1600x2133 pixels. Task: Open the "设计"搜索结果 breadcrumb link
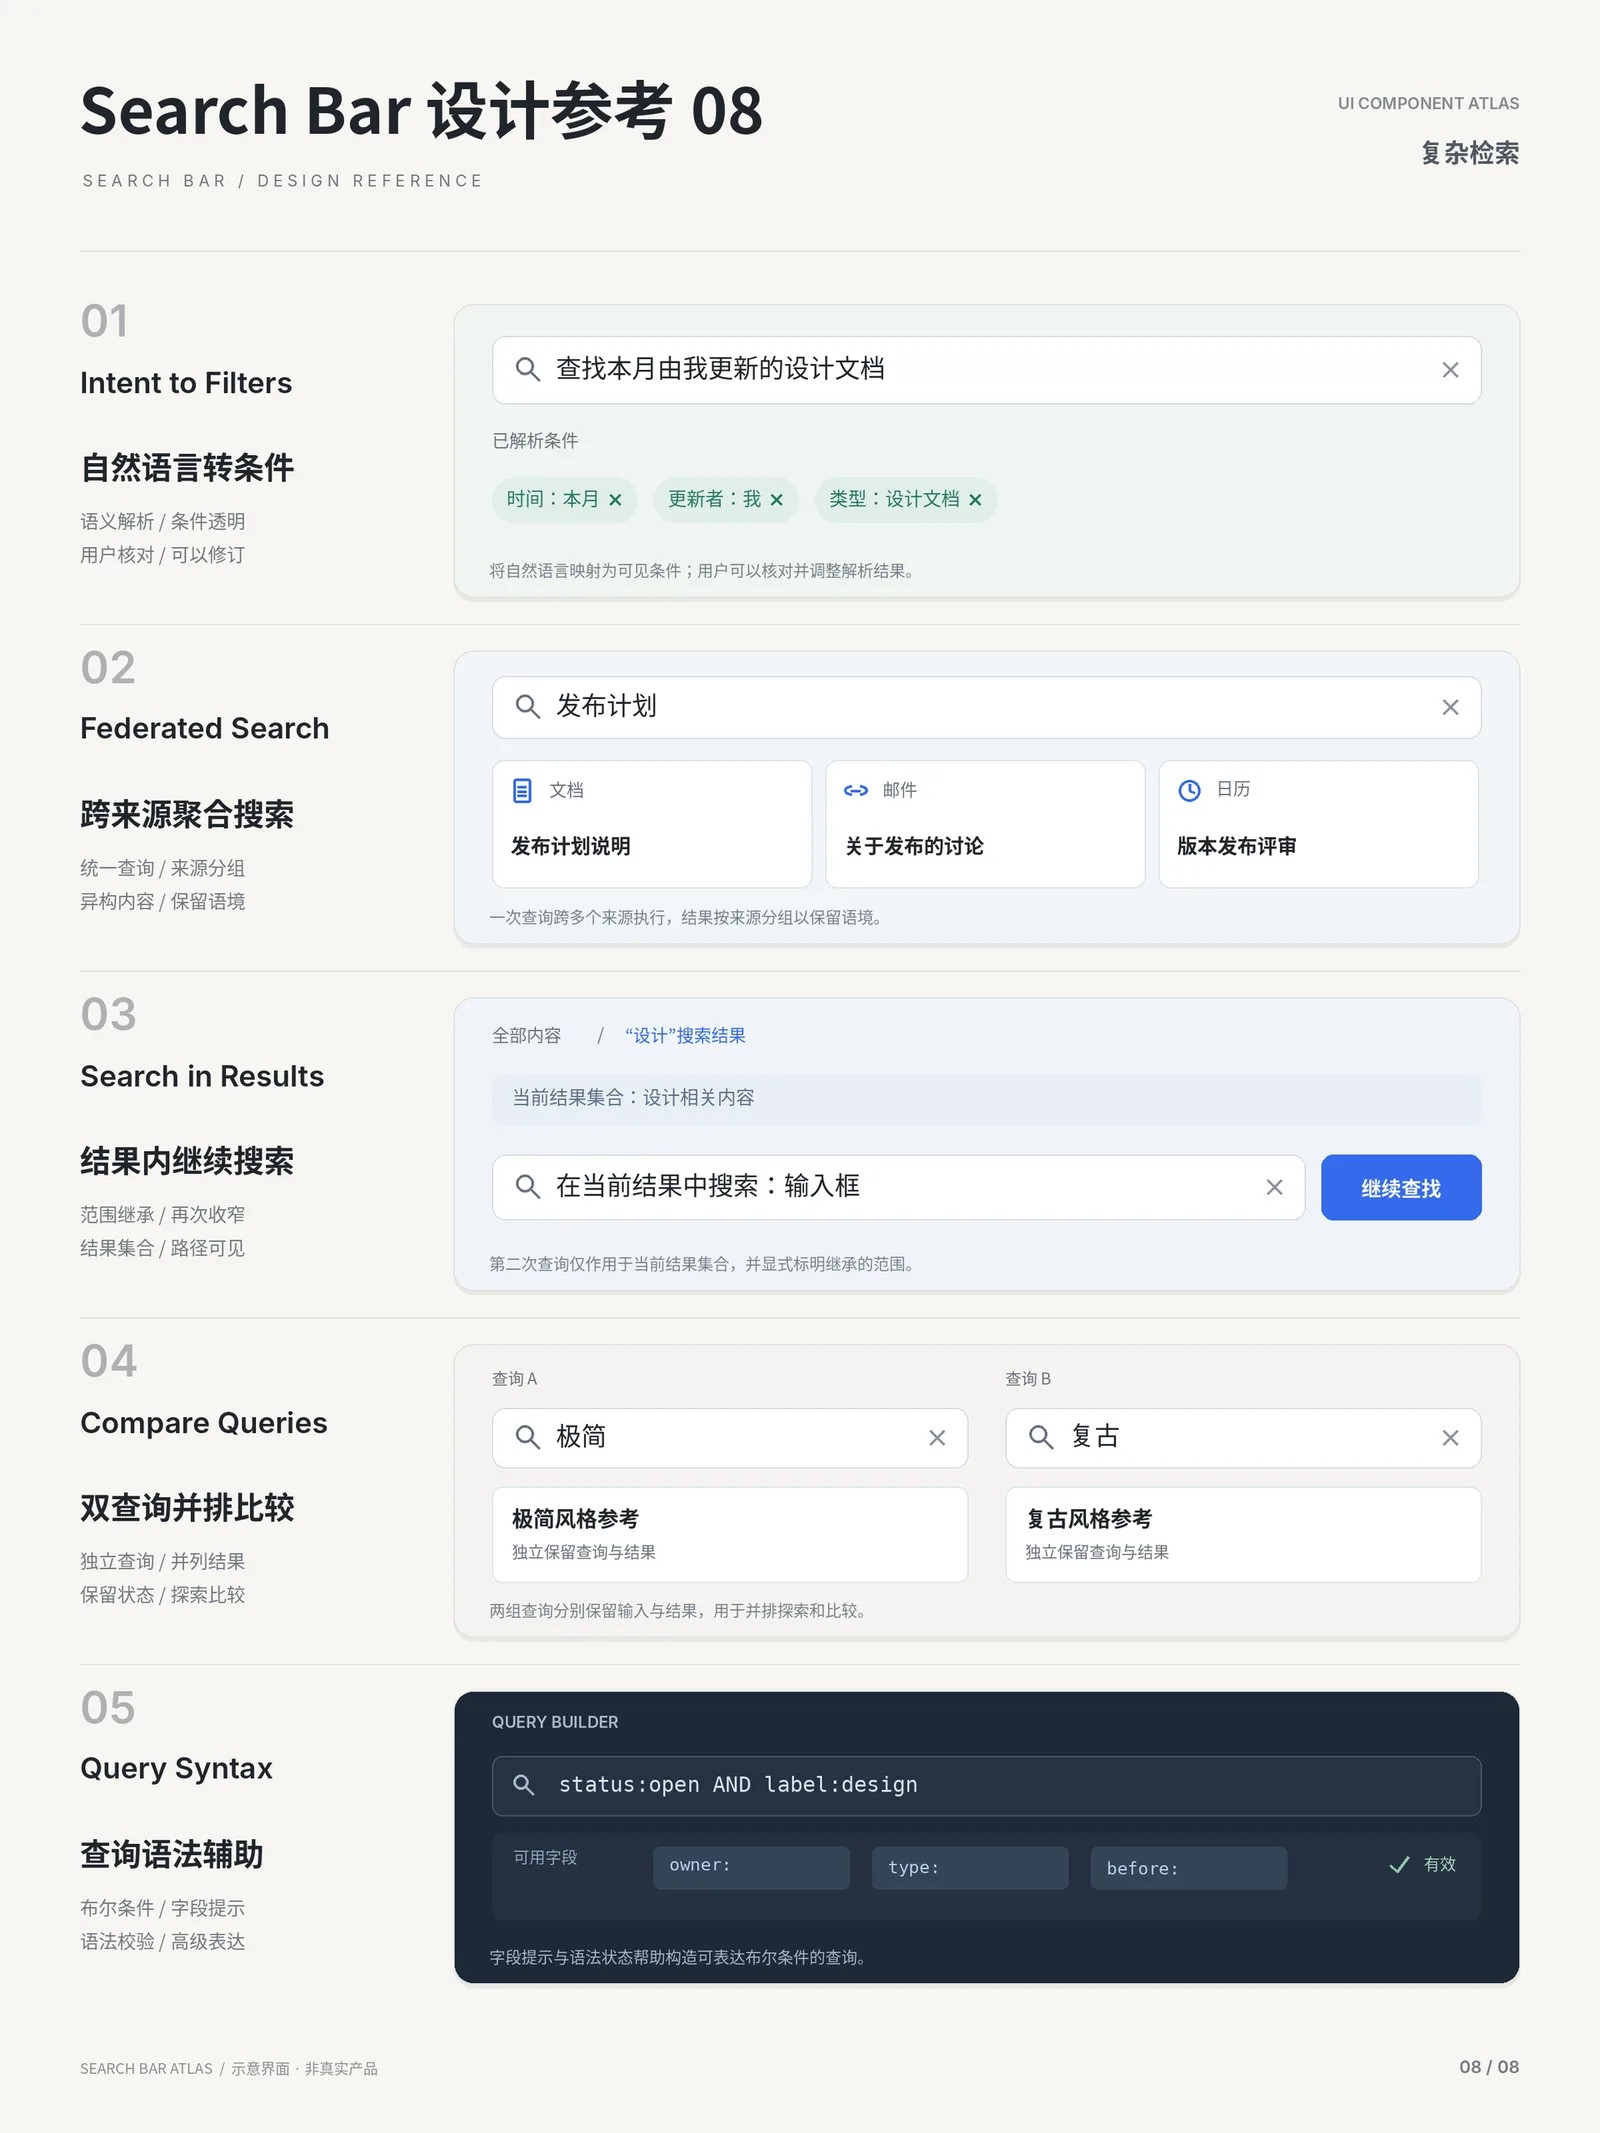[685, 1036]
